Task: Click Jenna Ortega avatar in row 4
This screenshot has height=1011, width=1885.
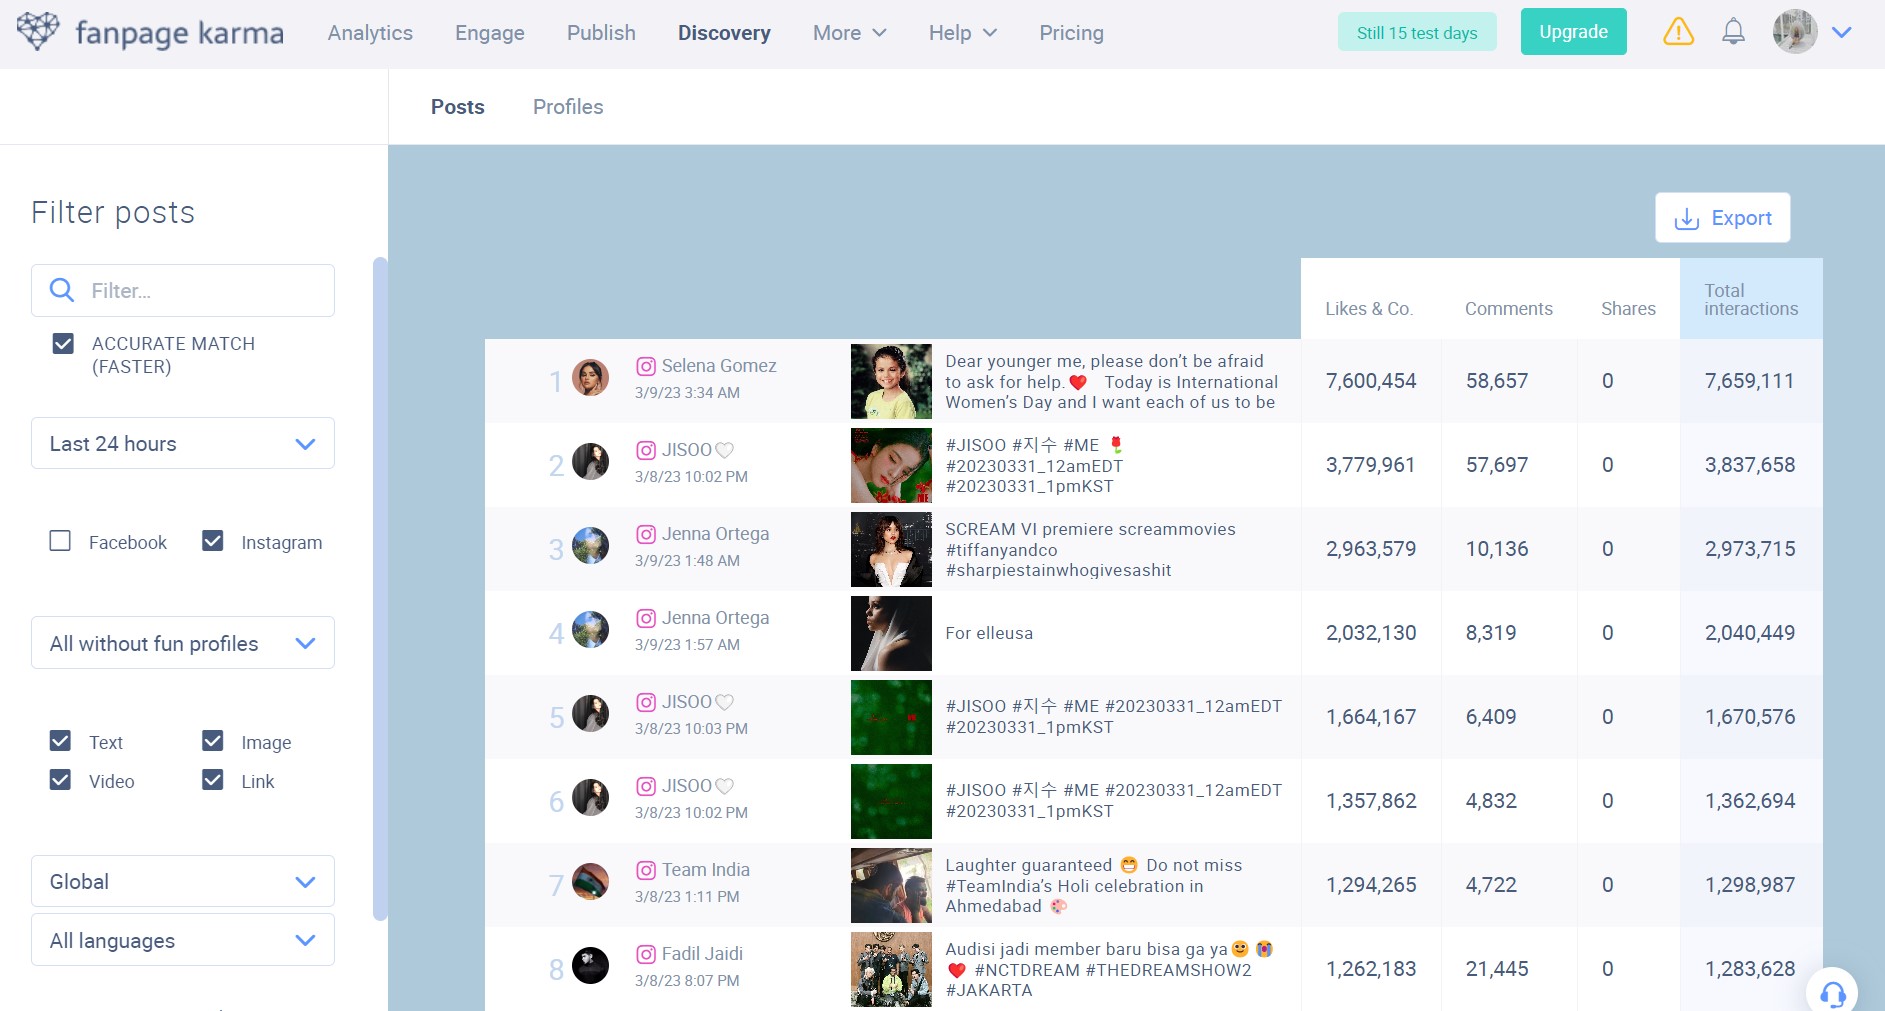Action: click(x=590, y=630)
